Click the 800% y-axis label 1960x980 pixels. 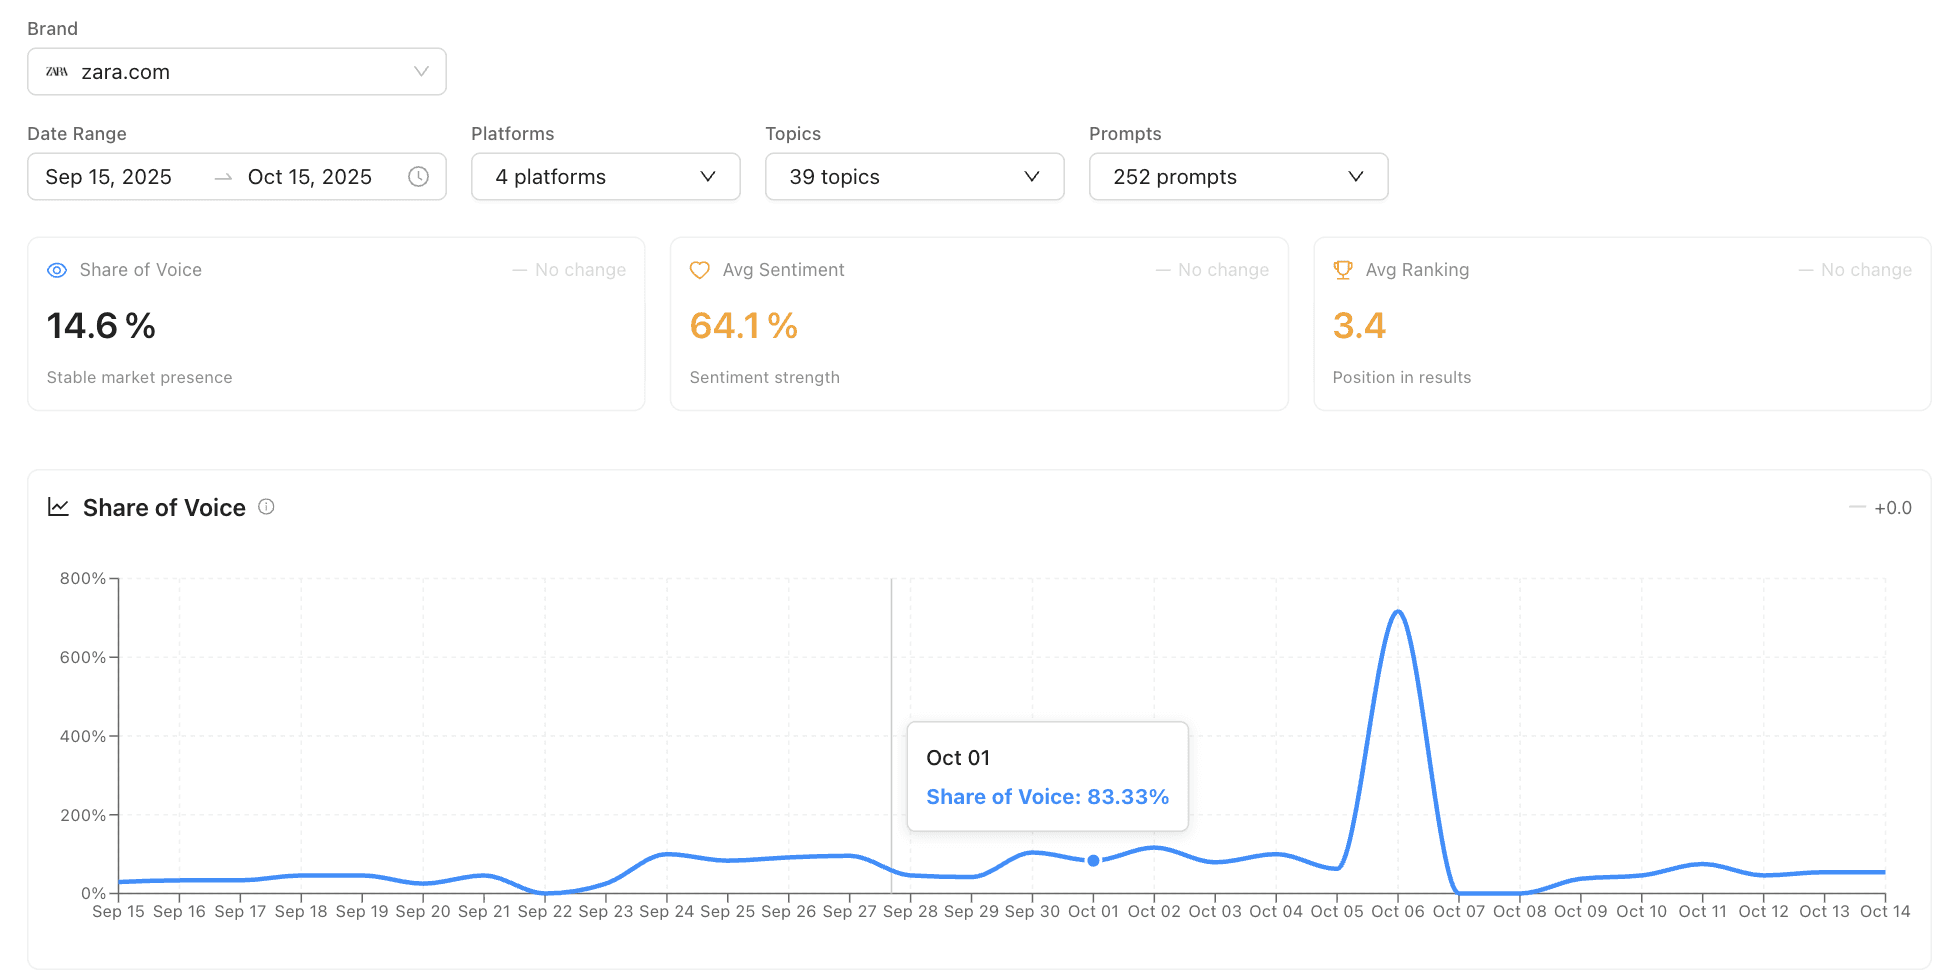coord(83,578)
